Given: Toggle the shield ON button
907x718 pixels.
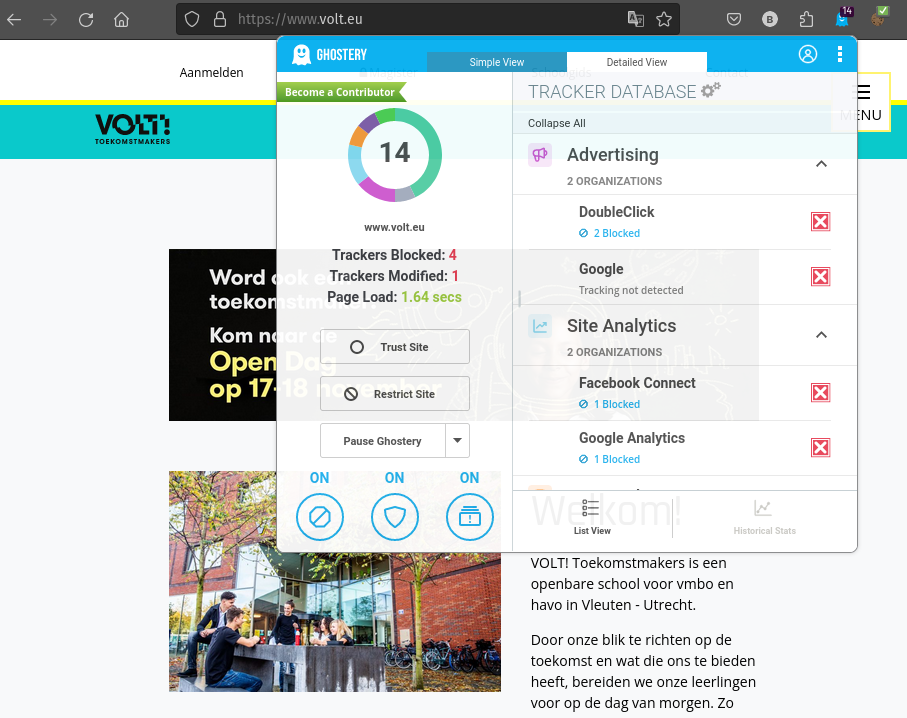Looking at the screenshot, I should 395,517.
